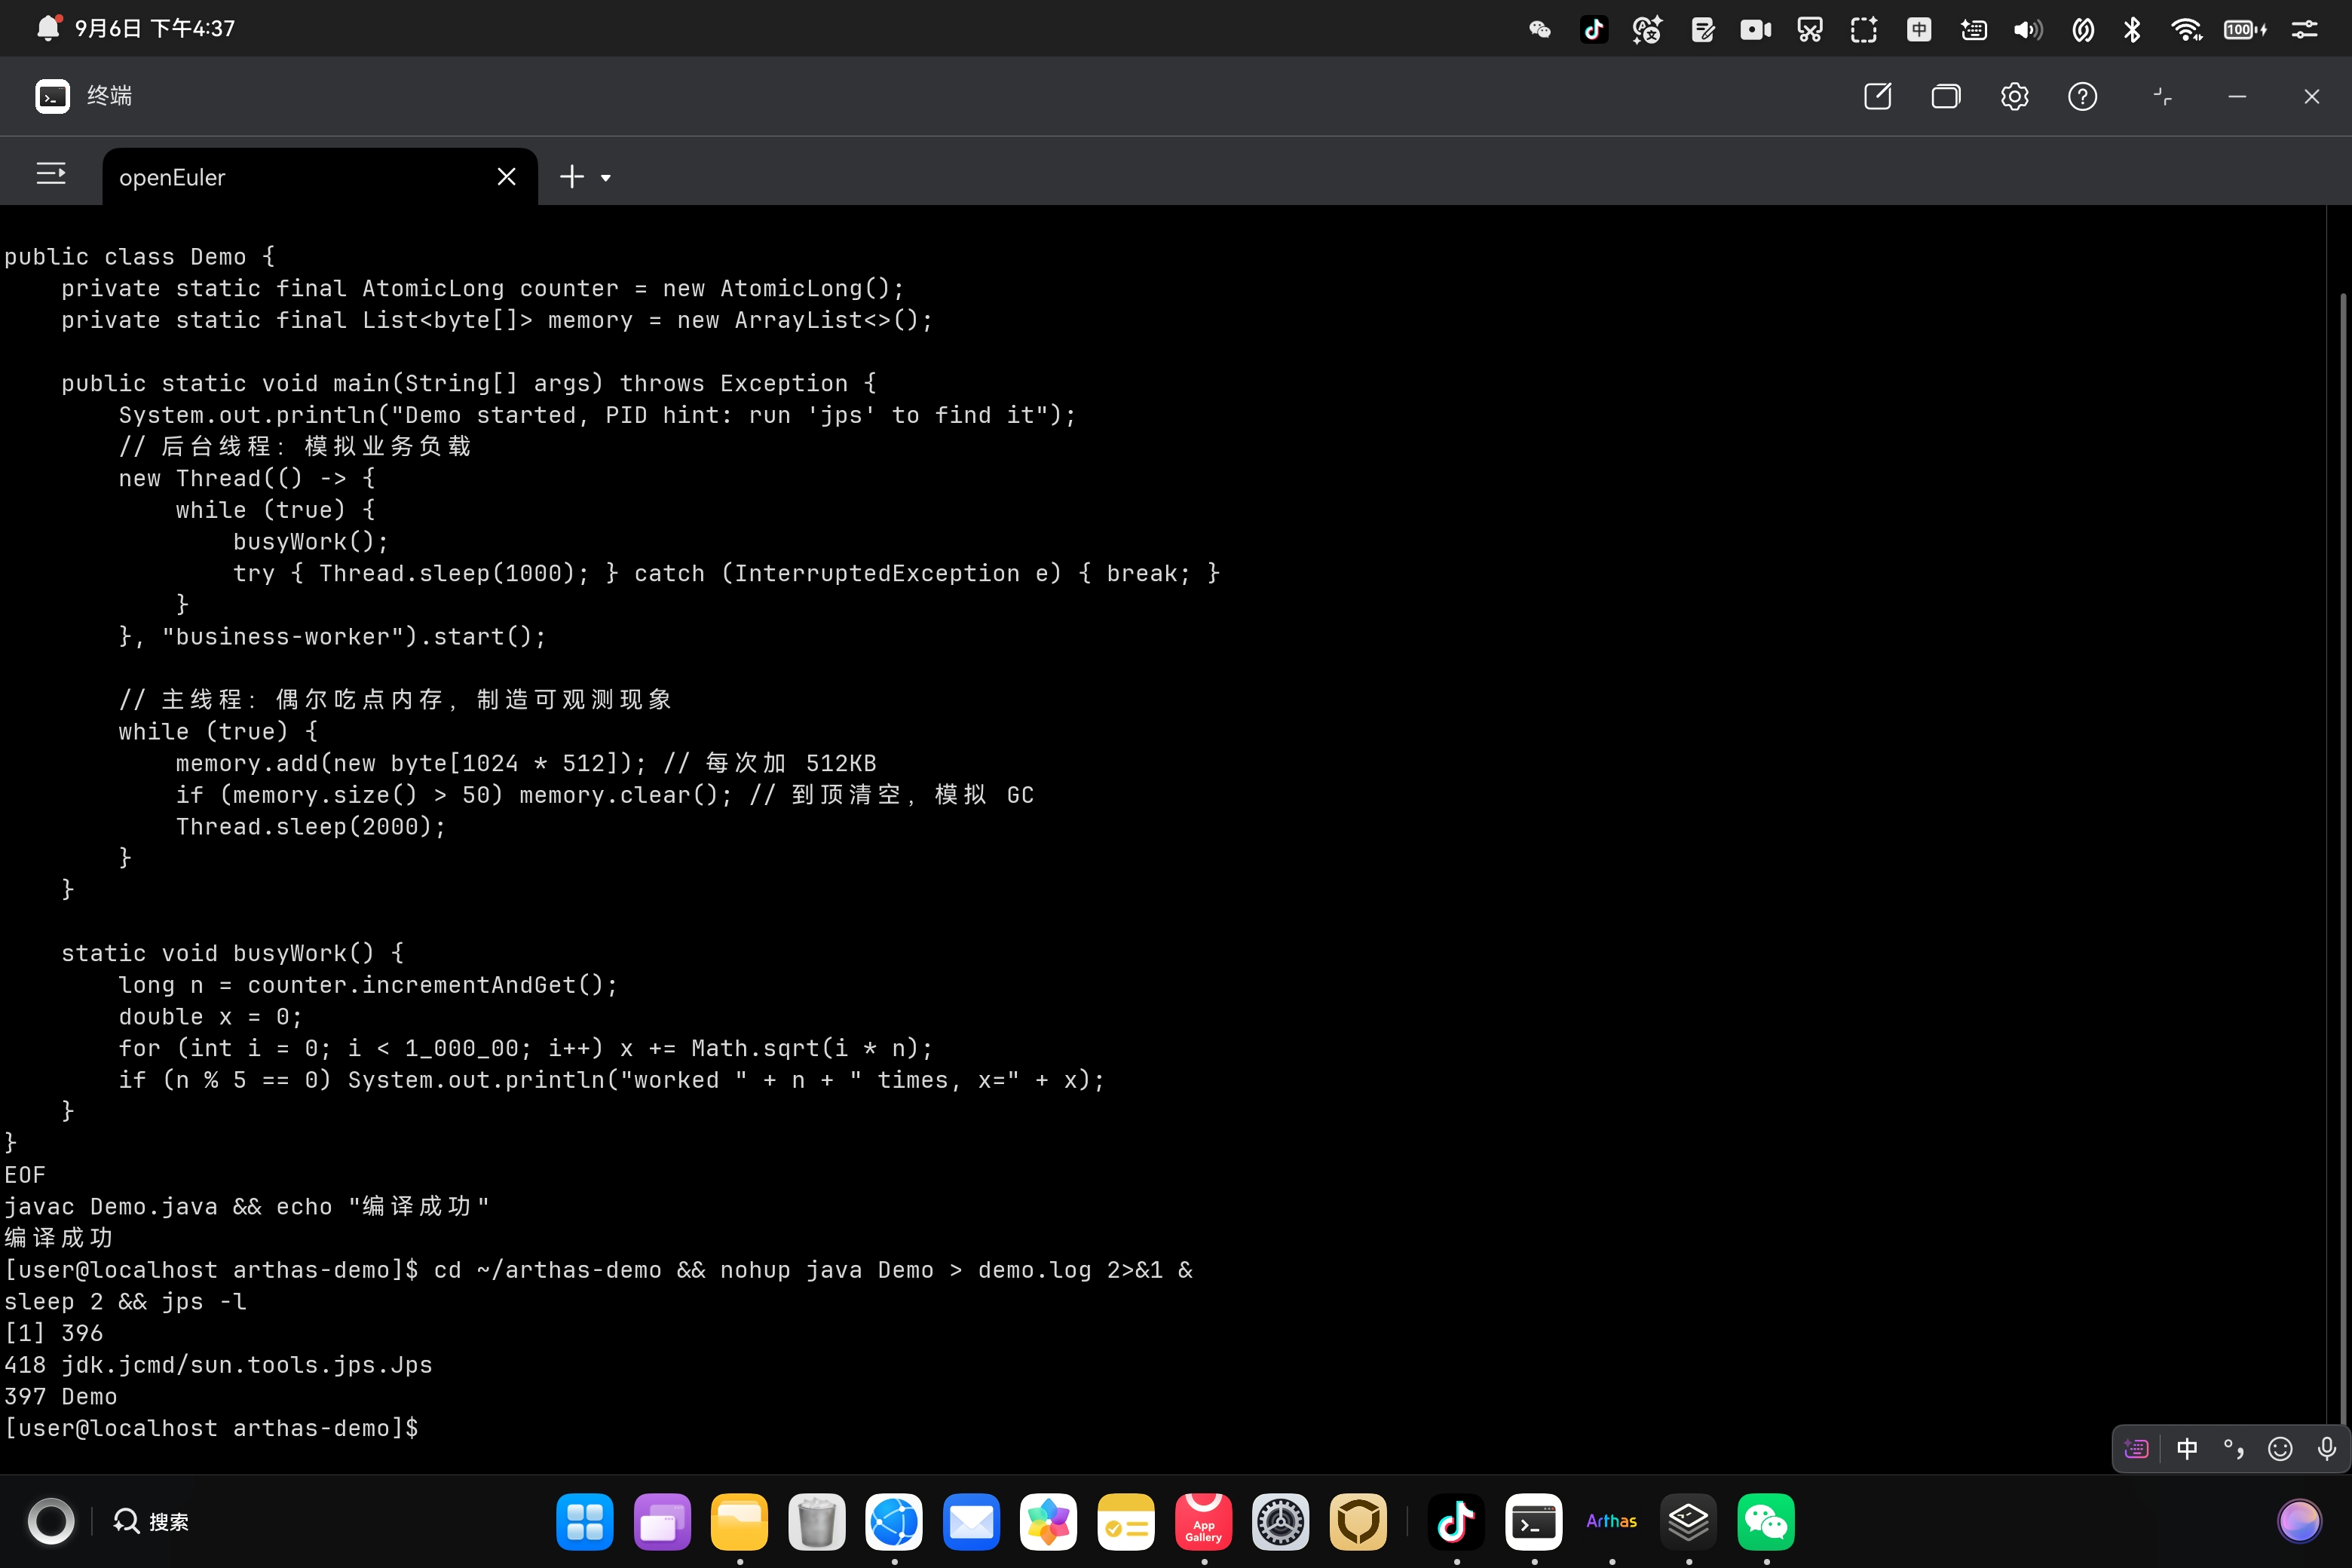The width and height of the screenshot is (2352, 1568).
Task: Open AI translate icon in top bar
Action: pos(1647,29)
